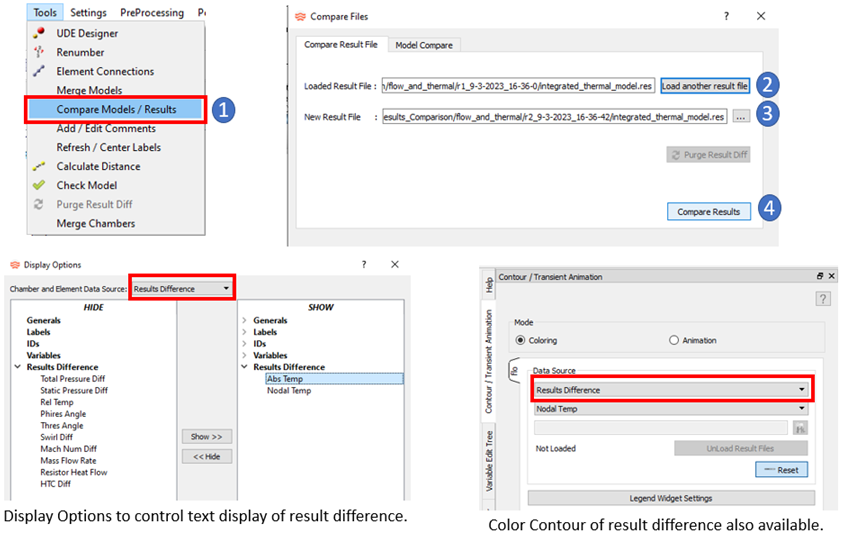
Task: Click the Renumber icon in Tools menu
Action: (x=39, y=52)
